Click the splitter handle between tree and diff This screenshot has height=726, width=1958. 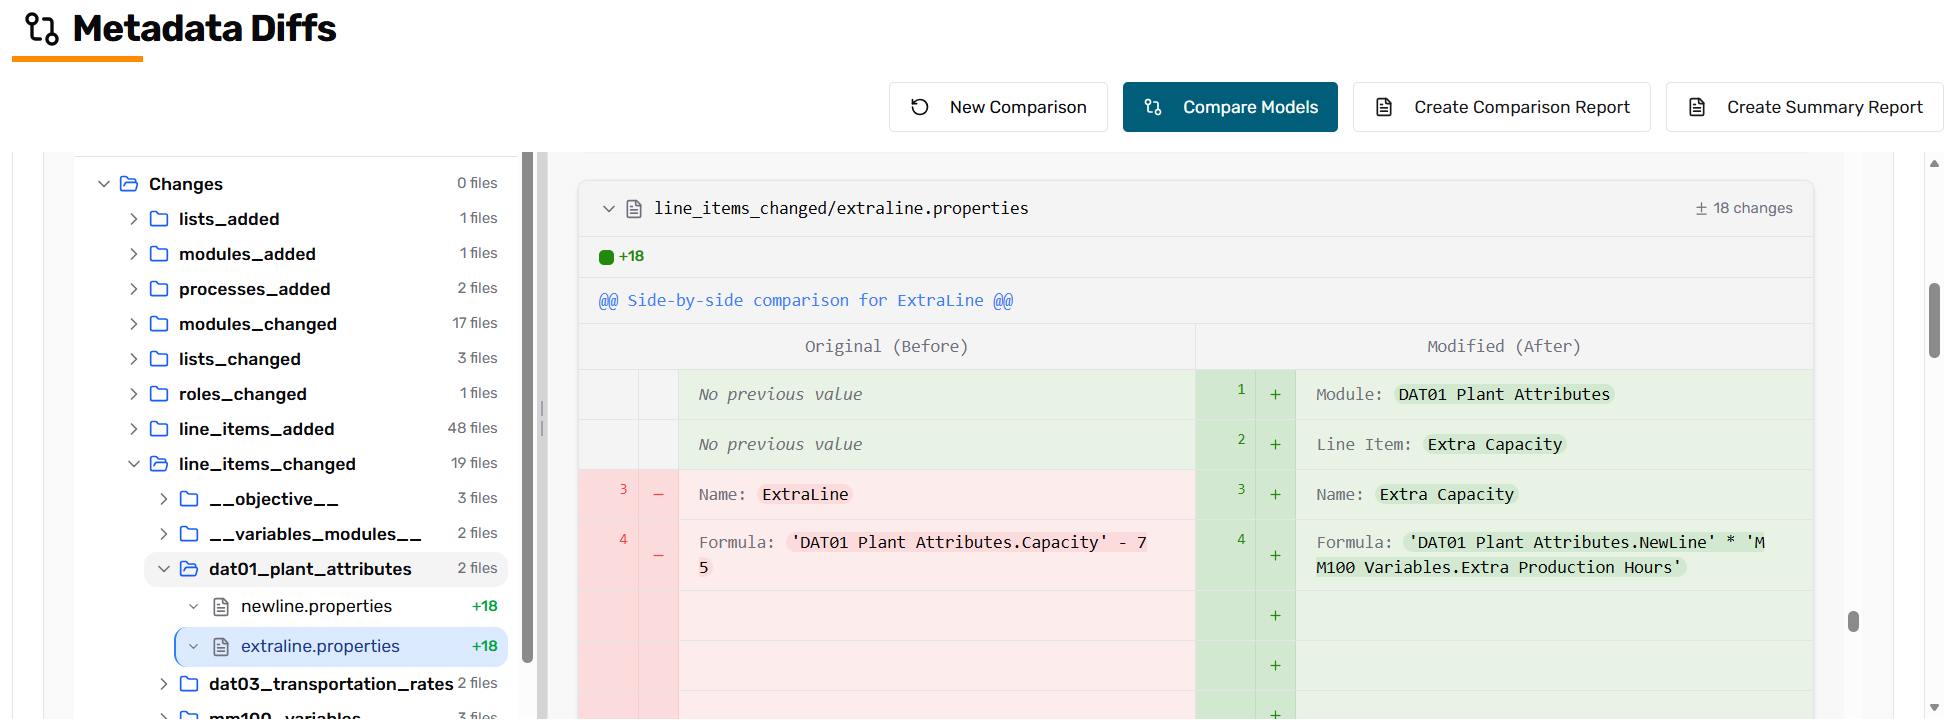pos(542,419)
